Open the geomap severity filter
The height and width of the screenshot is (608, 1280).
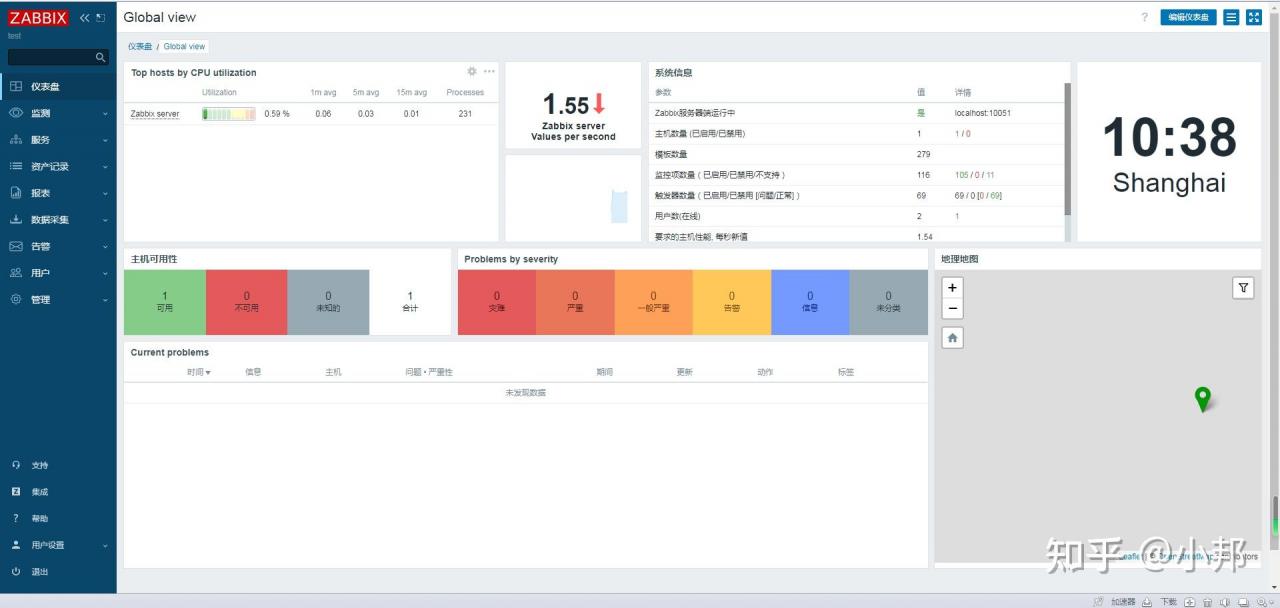(x=1243, y=288)
